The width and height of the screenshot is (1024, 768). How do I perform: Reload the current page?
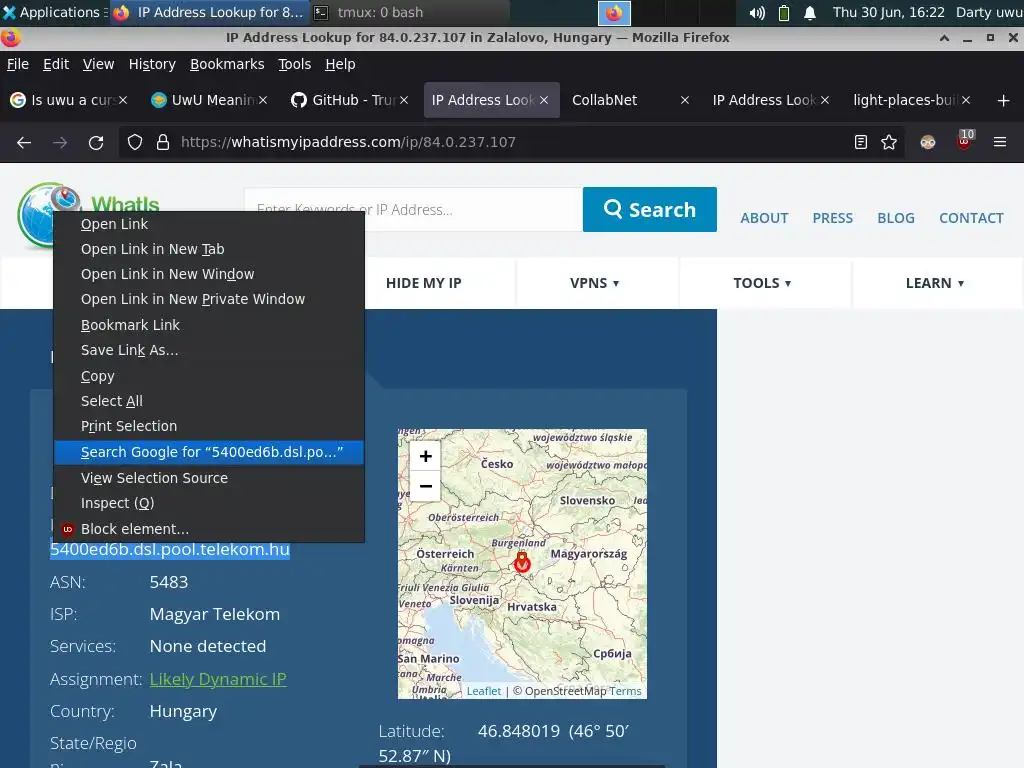(96, 142)
